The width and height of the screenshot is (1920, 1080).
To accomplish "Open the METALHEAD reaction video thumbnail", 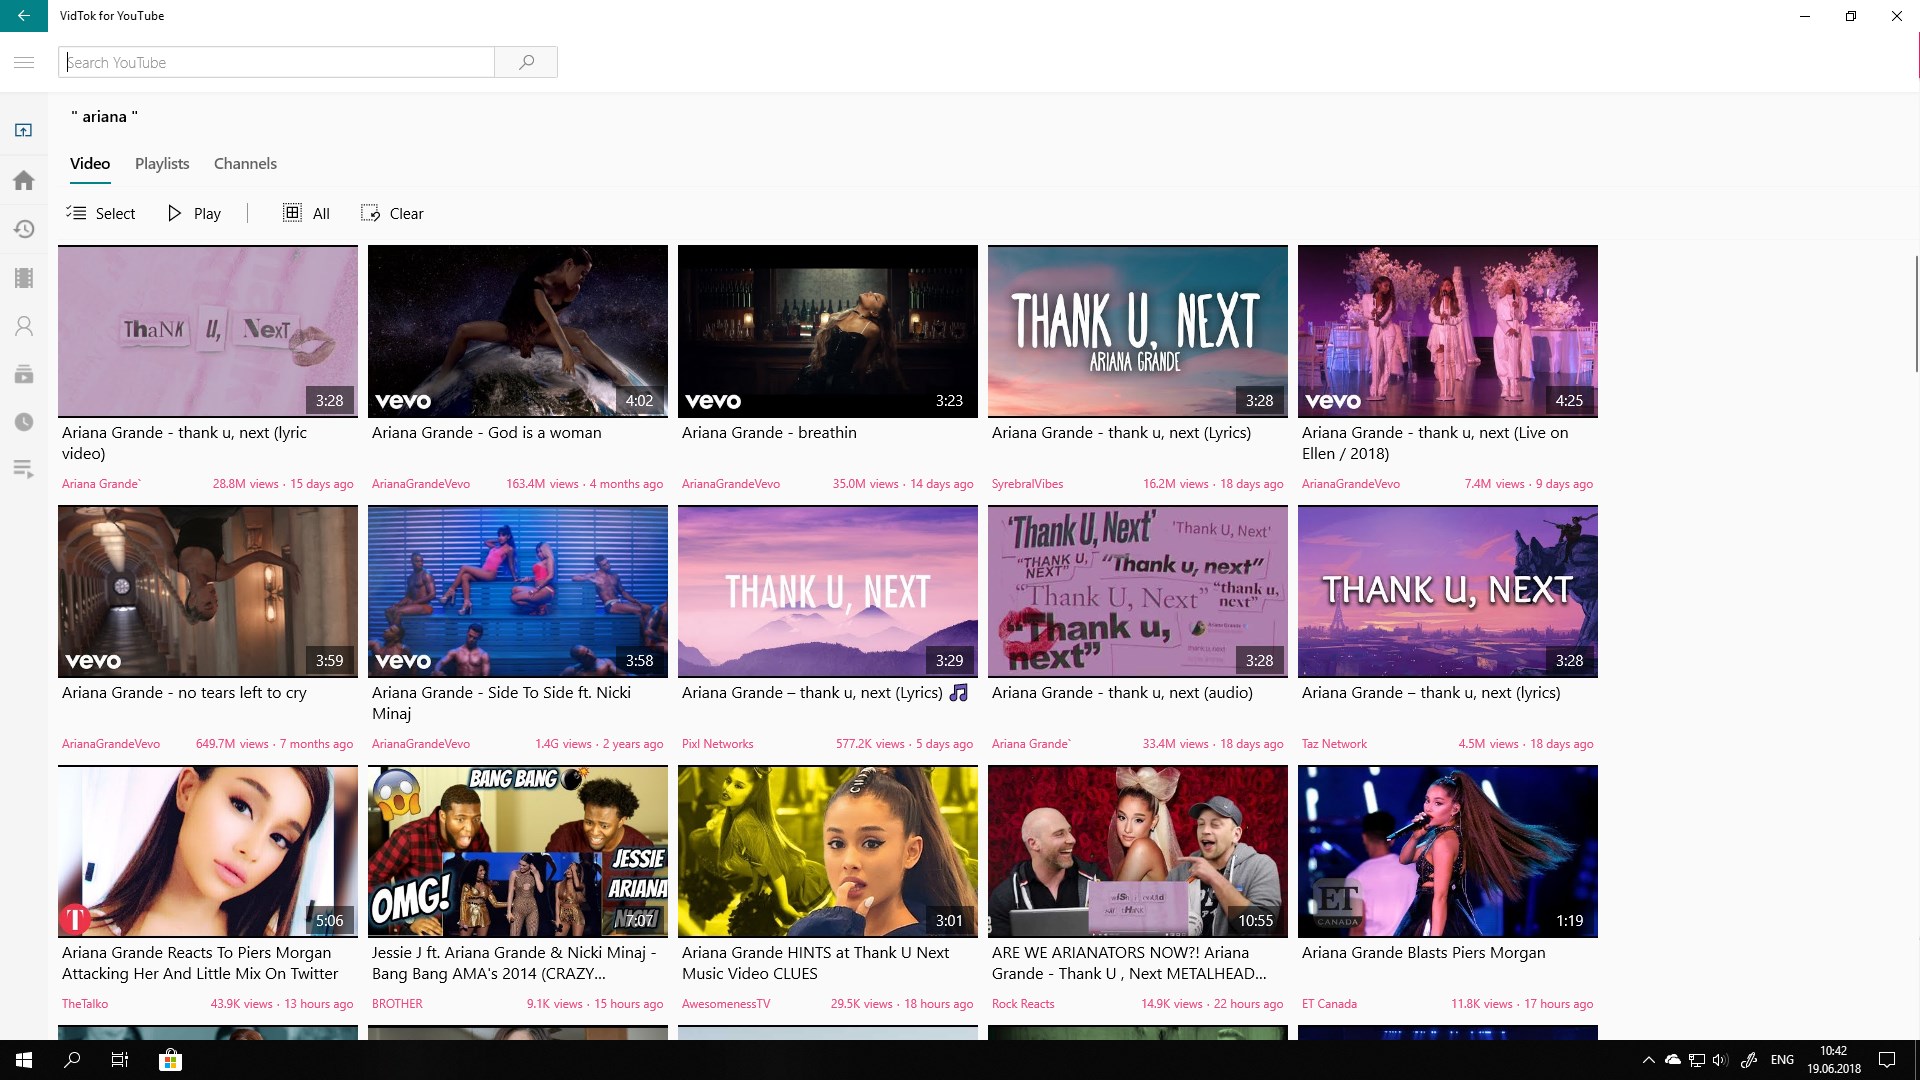I will tap(1138, 851).
